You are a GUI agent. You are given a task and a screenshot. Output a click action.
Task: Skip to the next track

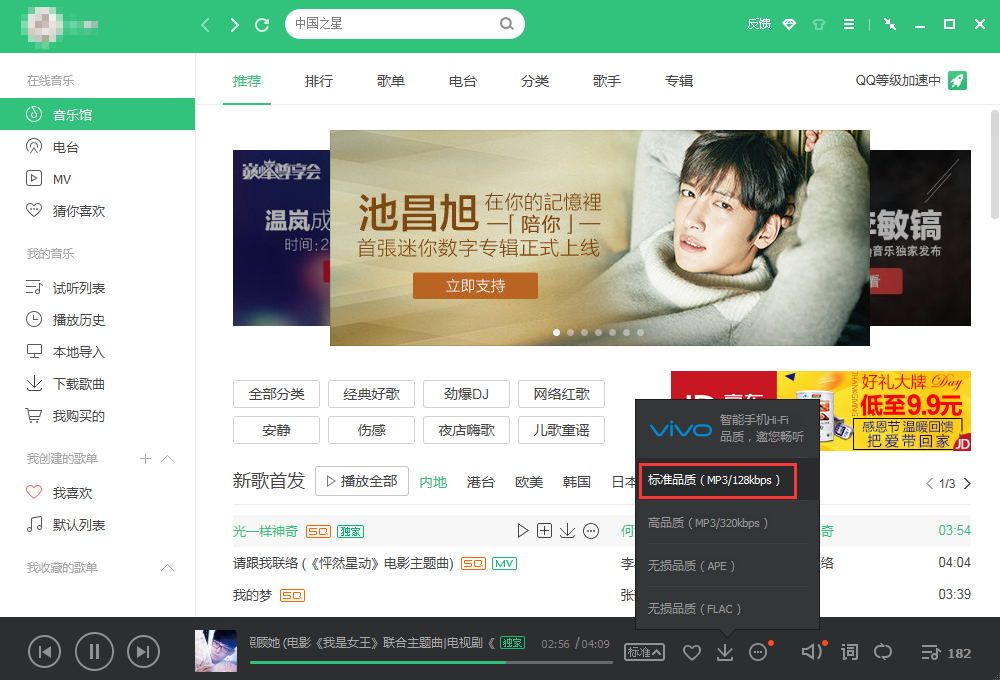point(143,653)
